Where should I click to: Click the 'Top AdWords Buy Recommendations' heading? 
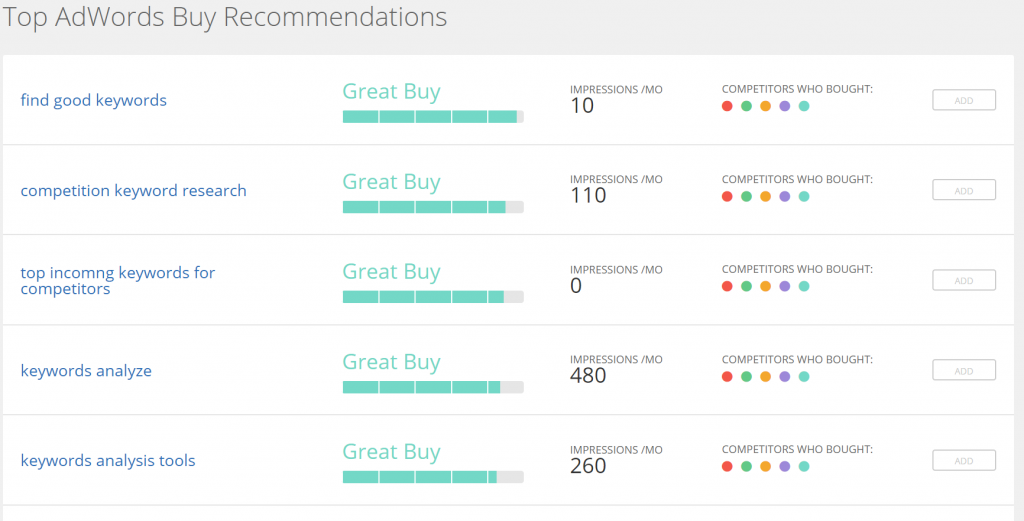pyautogui.click(x=224, y=17)
